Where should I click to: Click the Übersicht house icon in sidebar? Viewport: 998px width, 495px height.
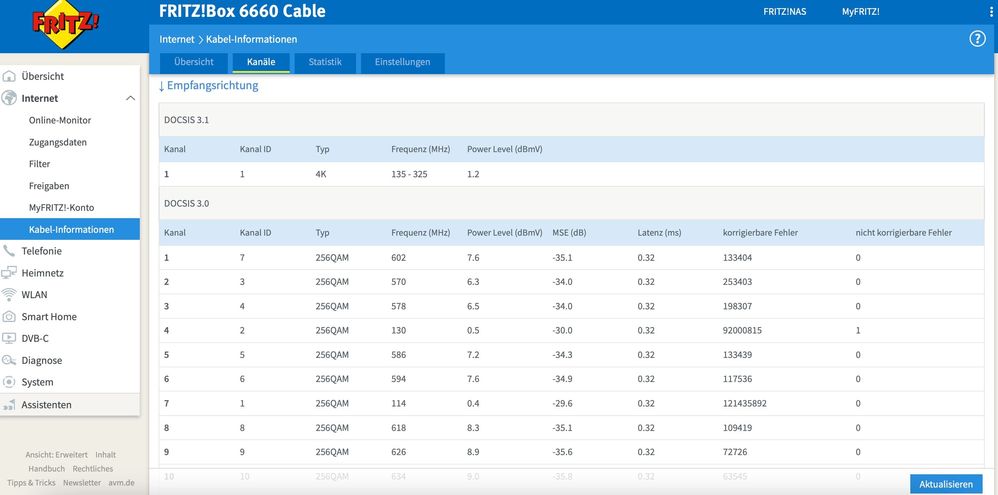pyautogui.click(x=9, y=76)
